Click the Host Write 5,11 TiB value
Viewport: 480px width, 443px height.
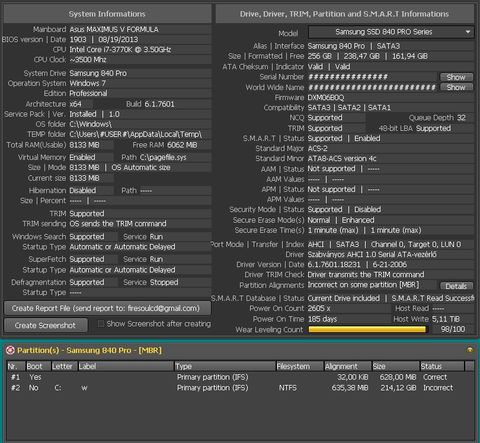click(446, 319)
